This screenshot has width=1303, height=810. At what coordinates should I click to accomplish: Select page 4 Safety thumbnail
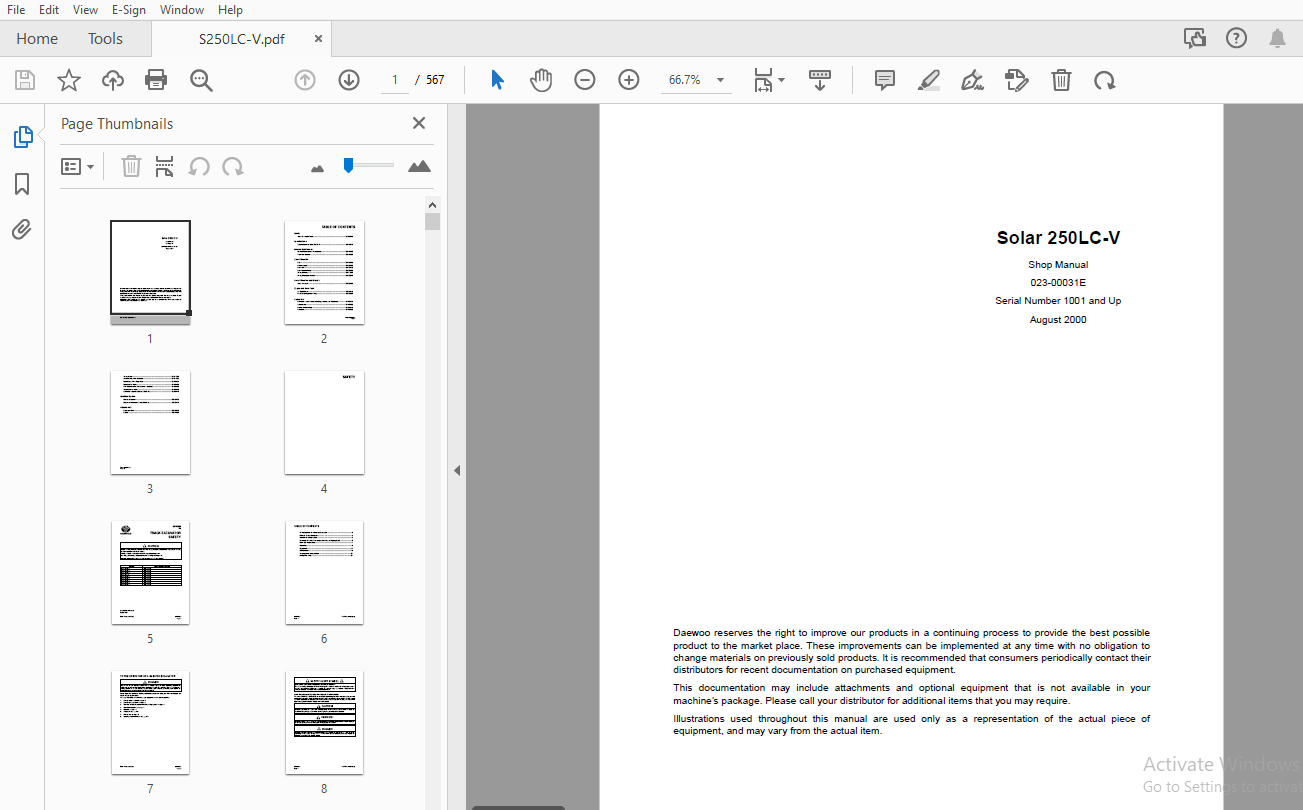pos(324,422)
